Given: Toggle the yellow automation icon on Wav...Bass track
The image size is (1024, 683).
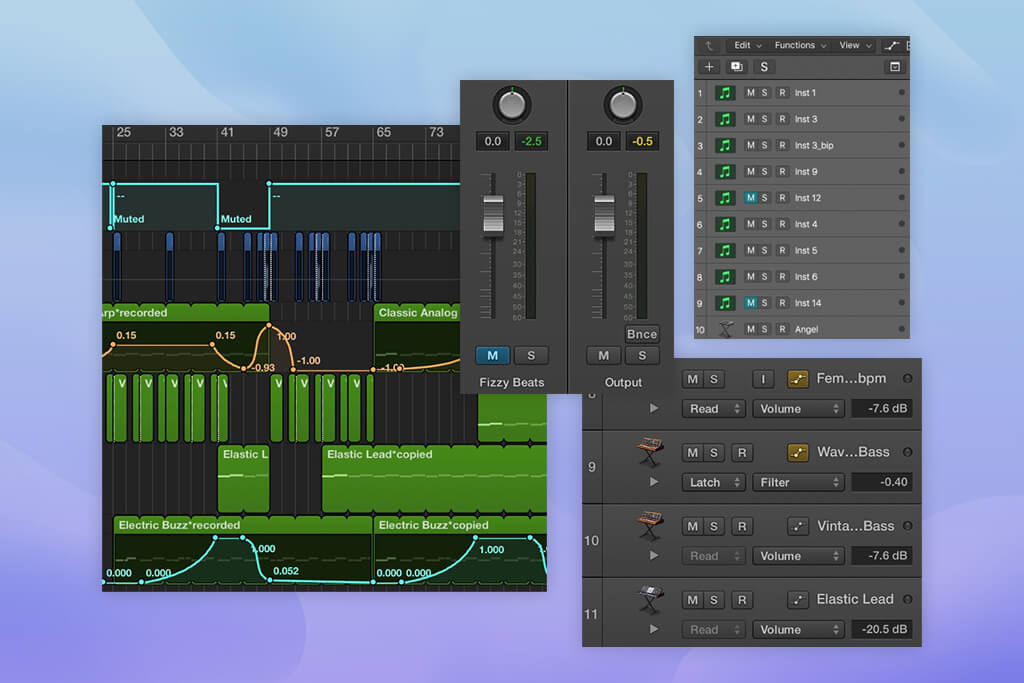Looking at the screenshot, I should click(x=797, y=453).
